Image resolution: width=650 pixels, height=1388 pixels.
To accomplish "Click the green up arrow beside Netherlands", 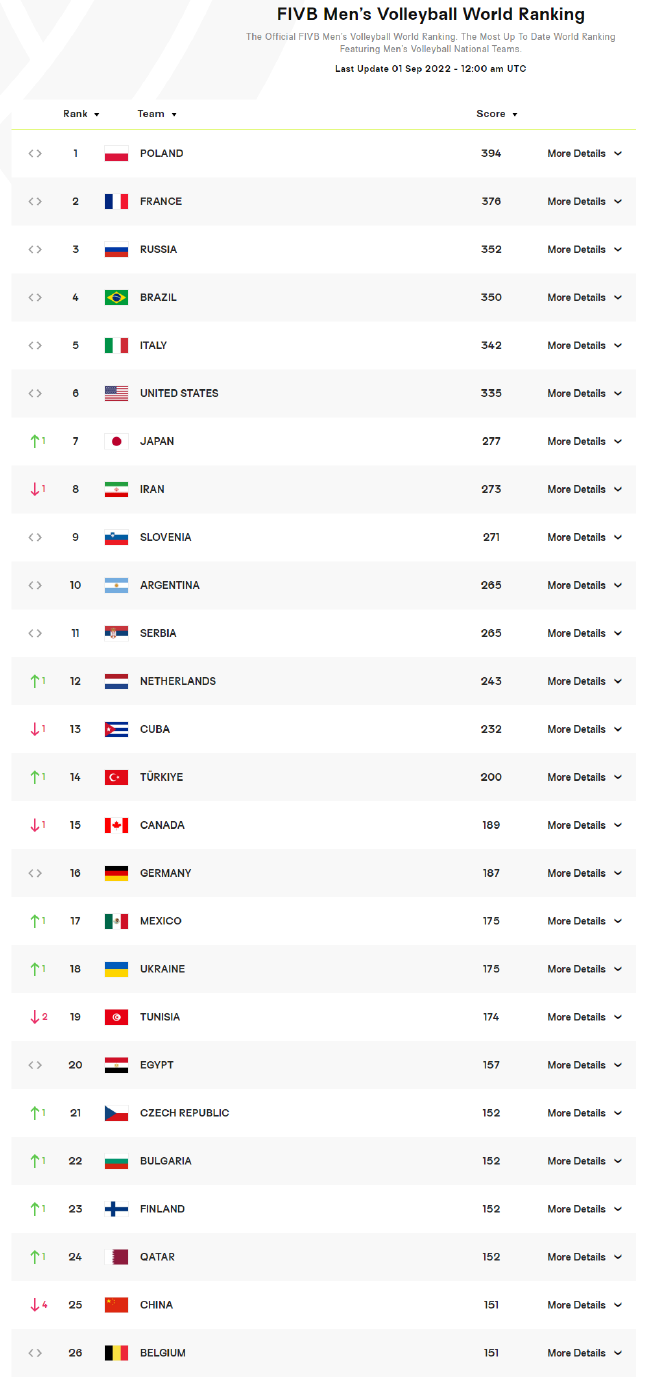I will (34, 681).
